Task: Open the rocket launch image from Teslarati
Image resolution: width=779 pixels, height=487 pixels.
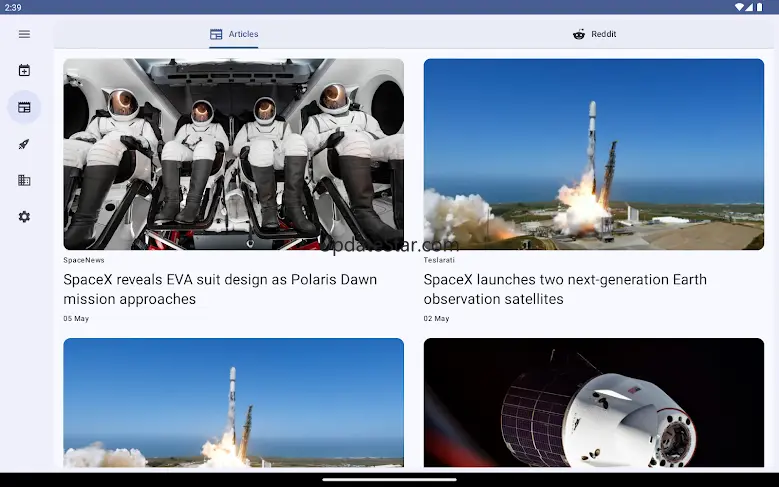Action: point(594,154)
